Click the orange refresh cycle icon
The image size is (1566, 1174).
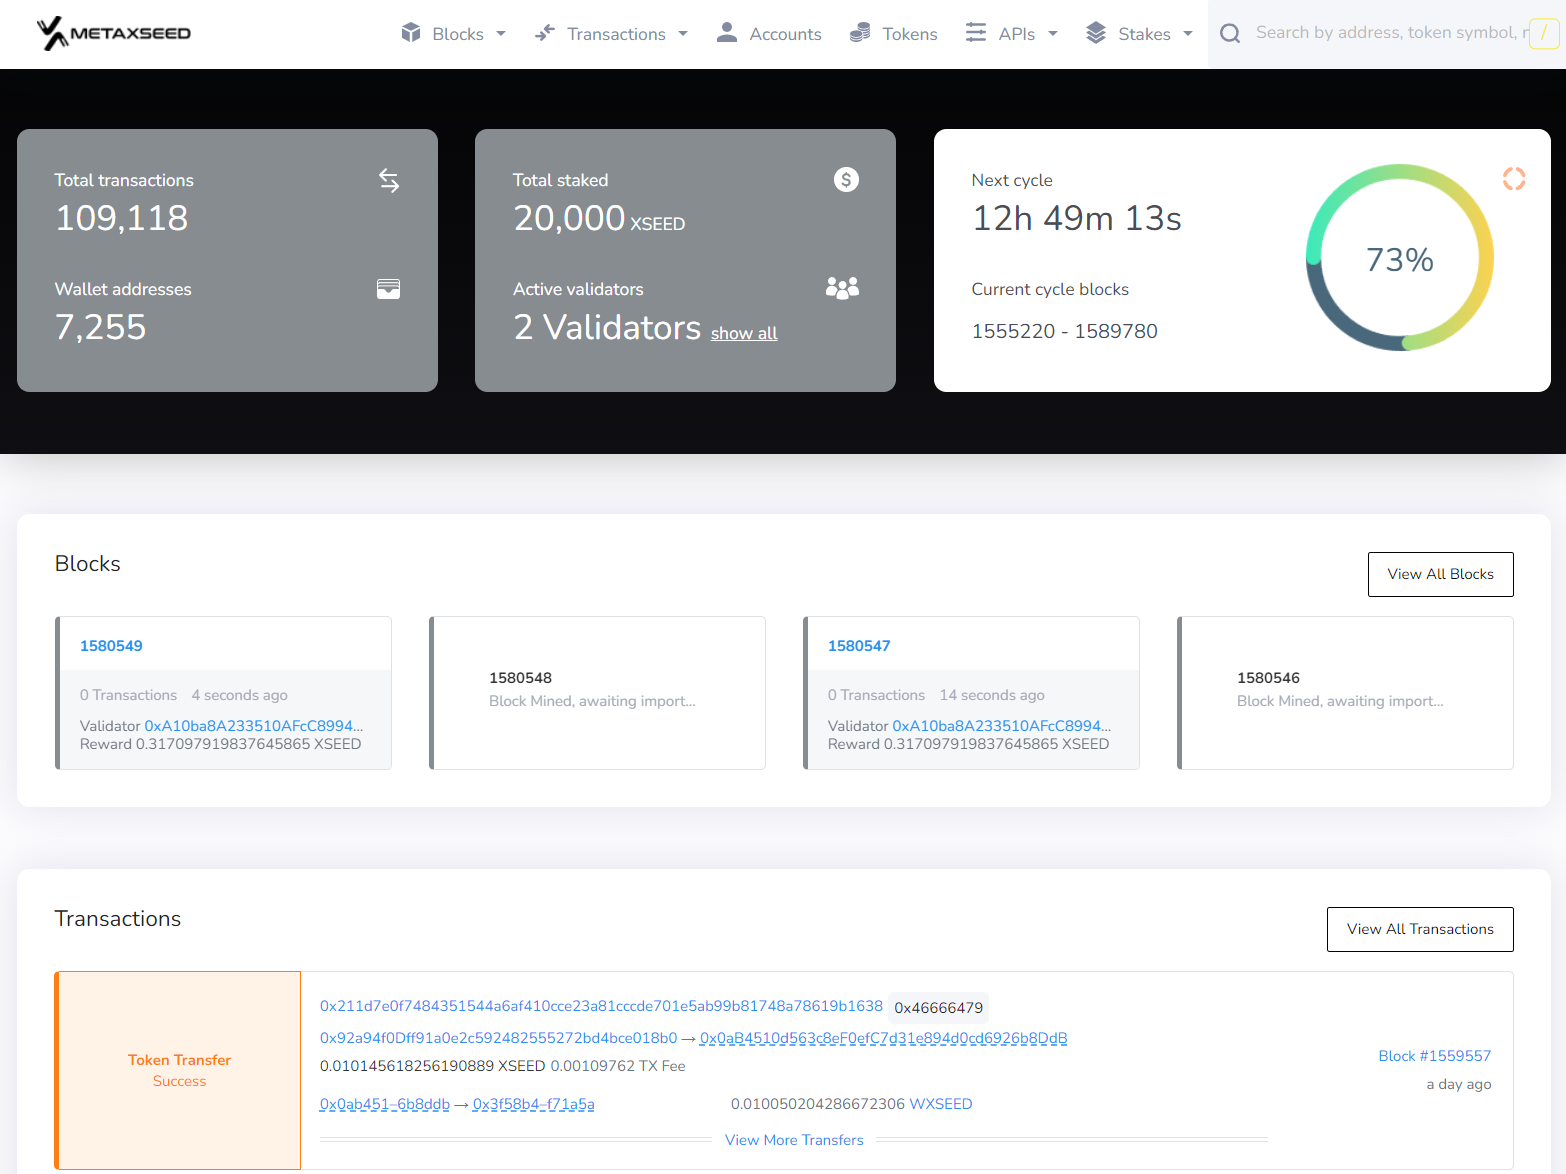(1513, 179)
